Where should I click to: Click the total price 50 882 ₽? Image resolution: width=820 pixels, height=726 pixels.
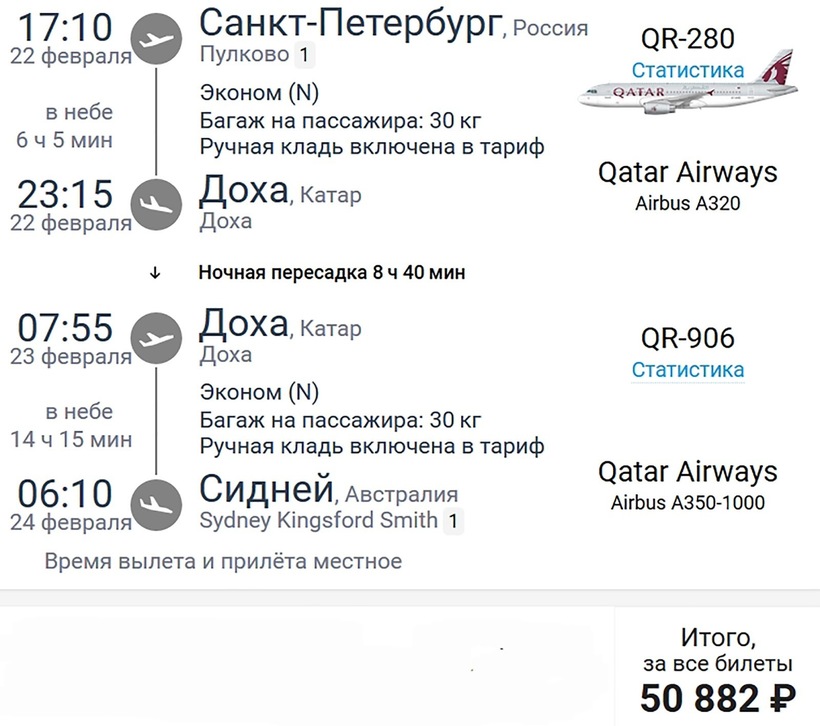click(718, 697)
